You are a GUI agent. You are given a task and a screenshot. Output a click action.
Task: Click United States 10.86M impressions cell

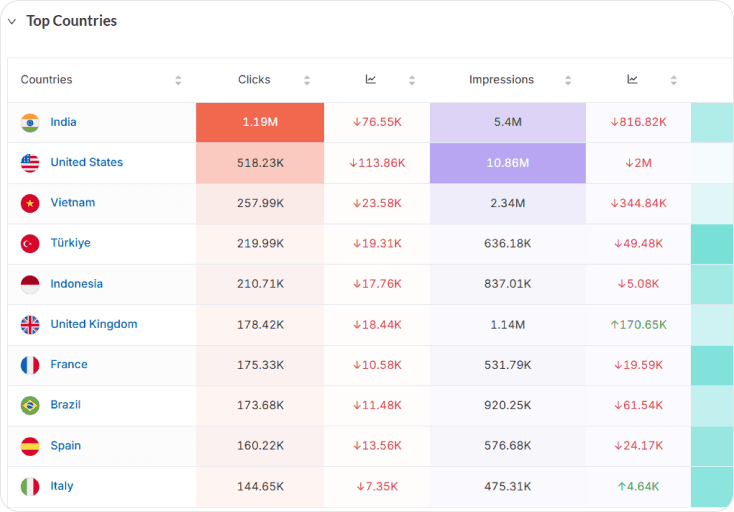tap(507, 163)
